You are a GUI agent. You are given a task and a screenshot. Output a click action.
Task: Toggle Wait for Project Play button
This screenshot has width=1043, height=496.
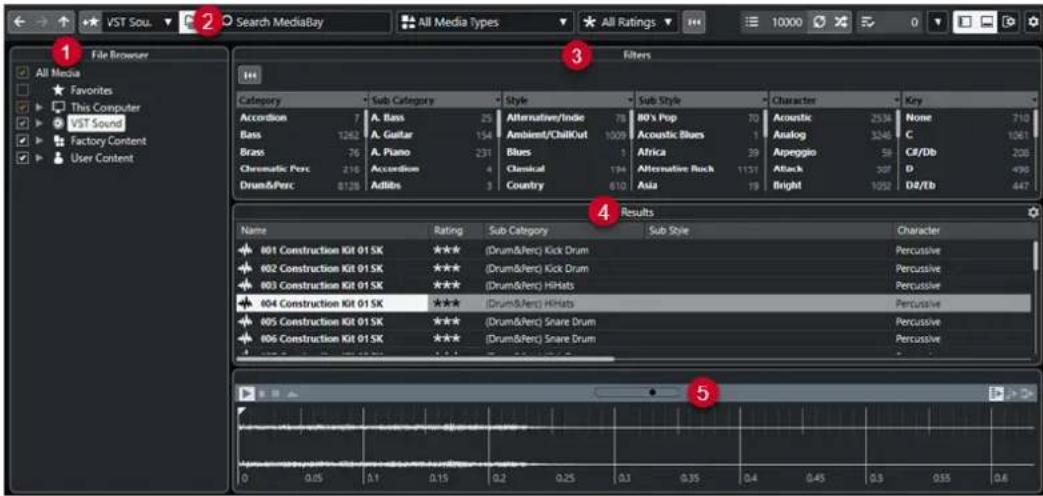pos(1028,394)
